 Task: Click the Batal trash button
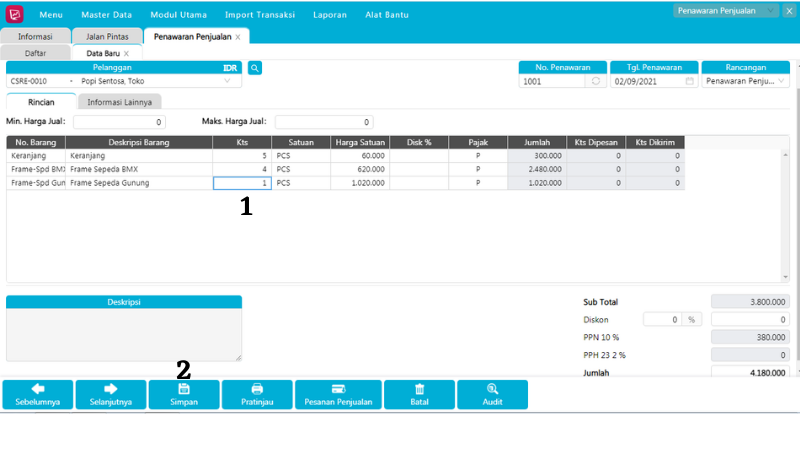tap(420, 395)
